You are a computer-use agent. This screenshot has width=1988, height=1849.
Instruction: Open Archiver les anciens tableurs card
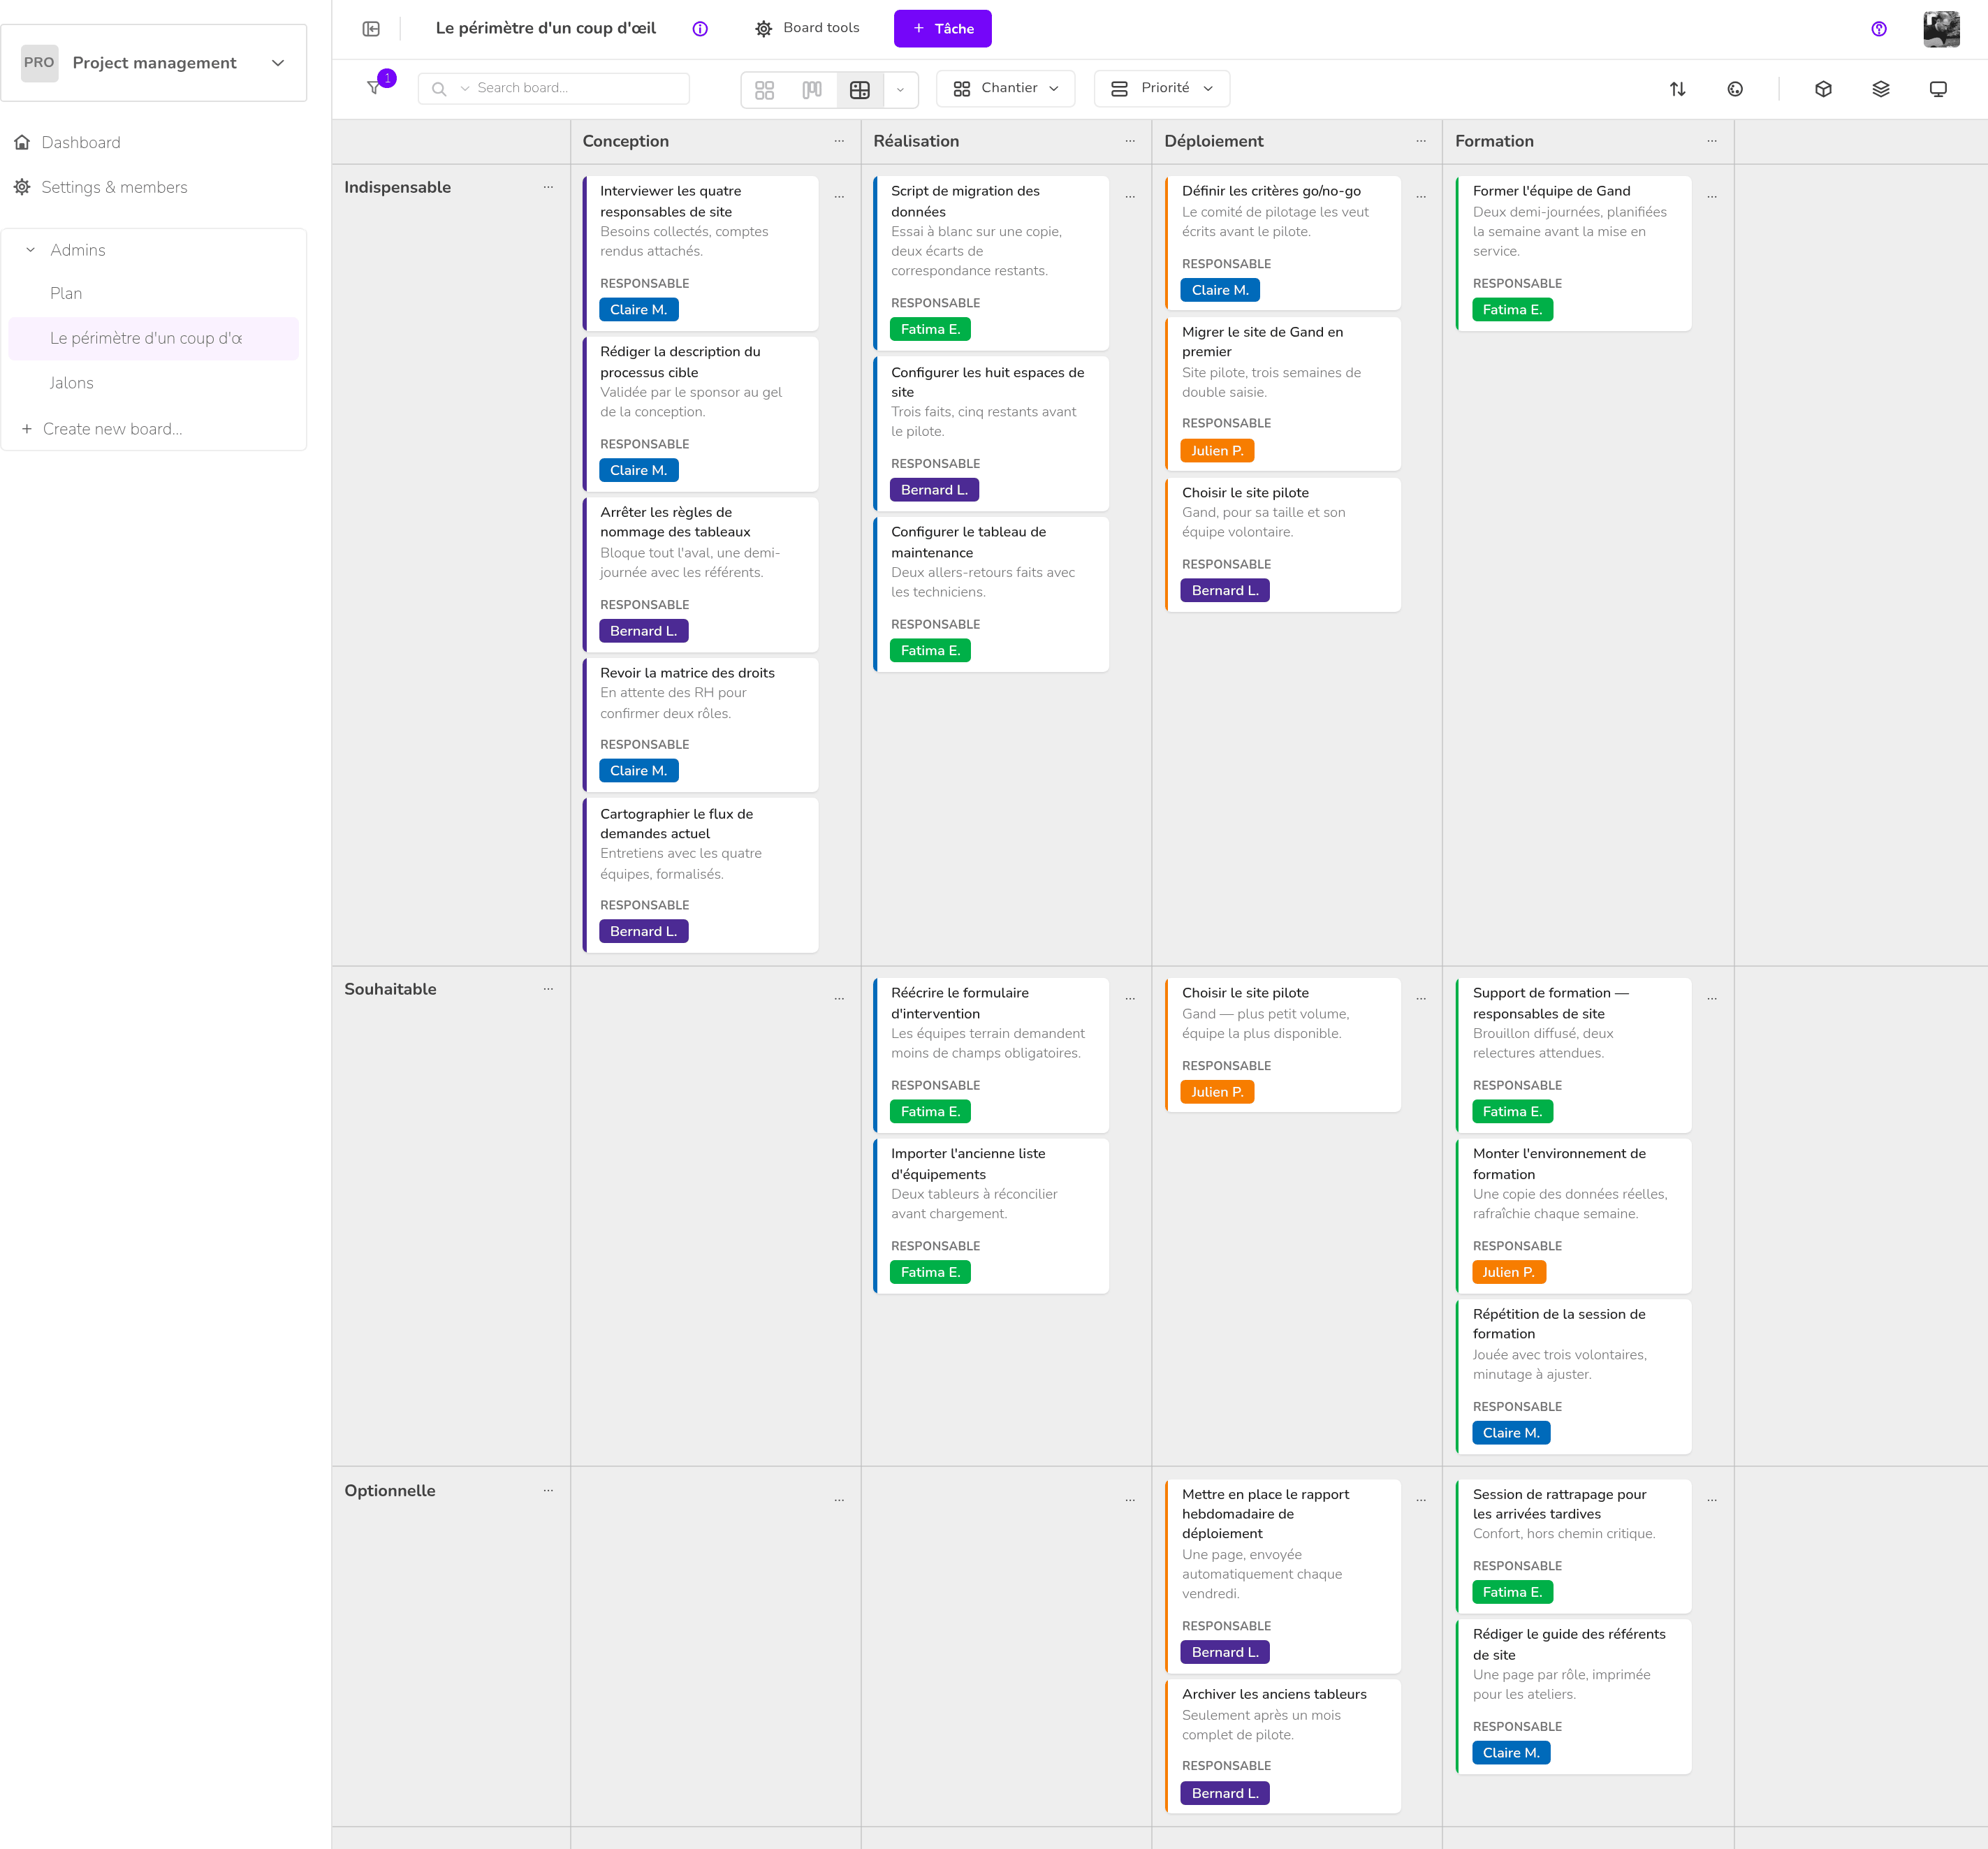[x=1283, y=1746]
